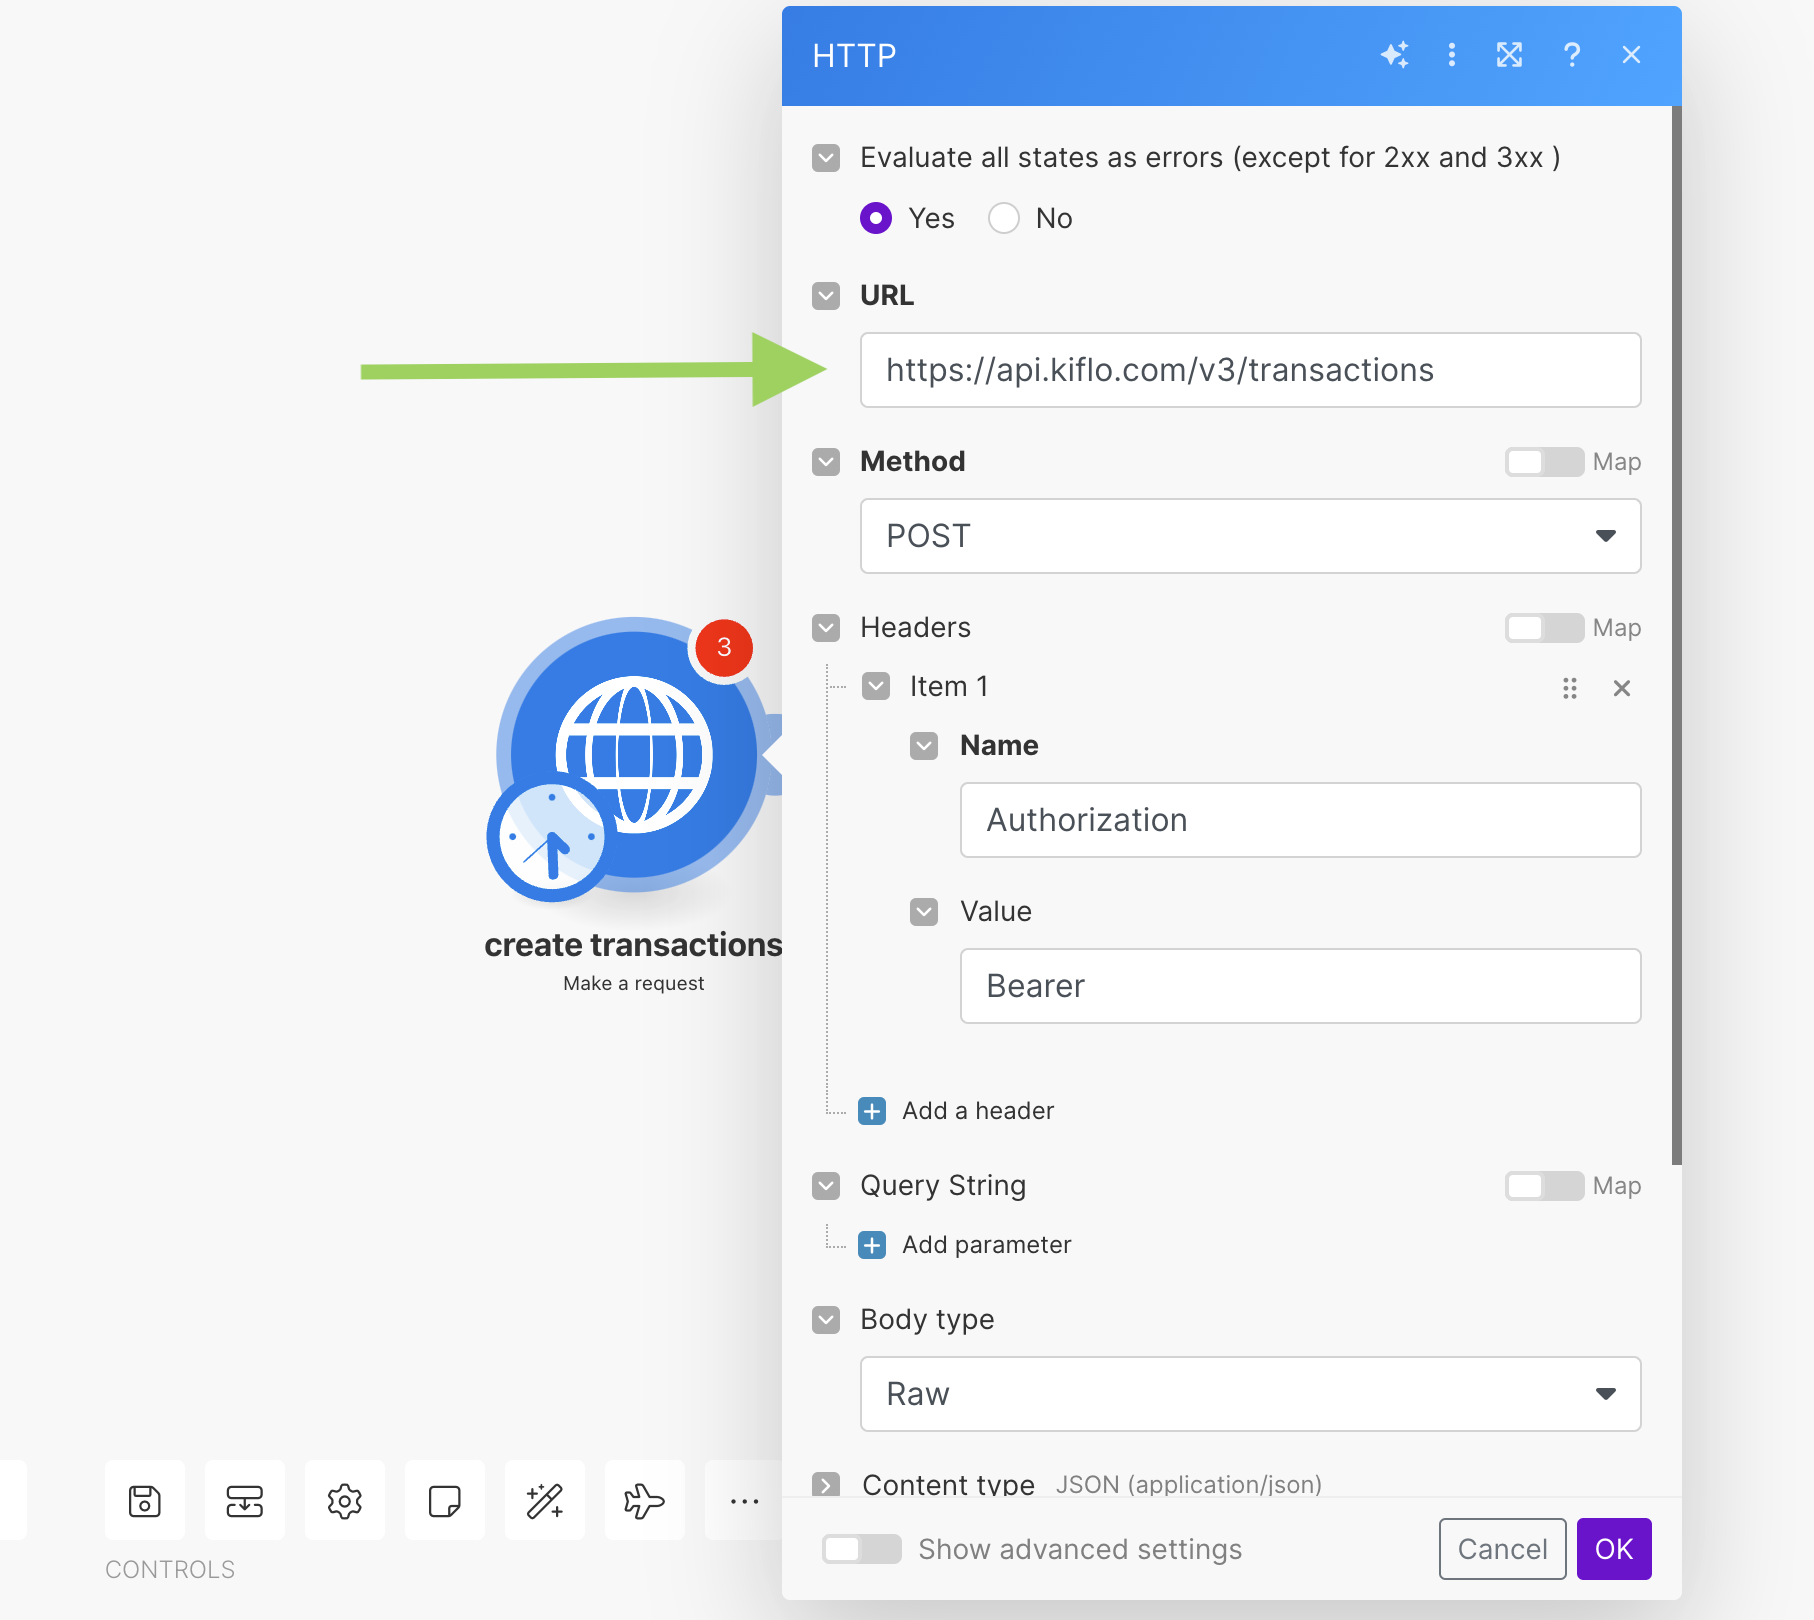The image size is (1814, 1620).
Task: Toggle Map switch for Query String
Action: pyautogui.click(x=1544, y=1186)
